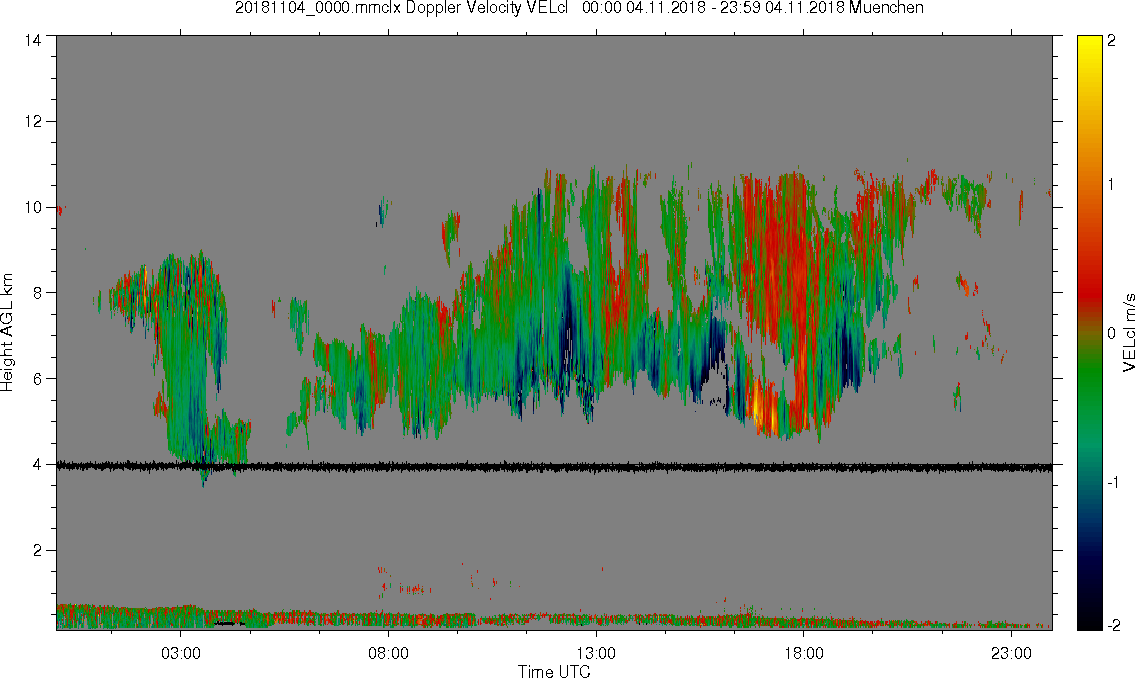The height and width of the screenshot is (678, 1135).
Task: Click the '23:00' time axis label
Action: pyautogui.click(x=1011, y=653)
